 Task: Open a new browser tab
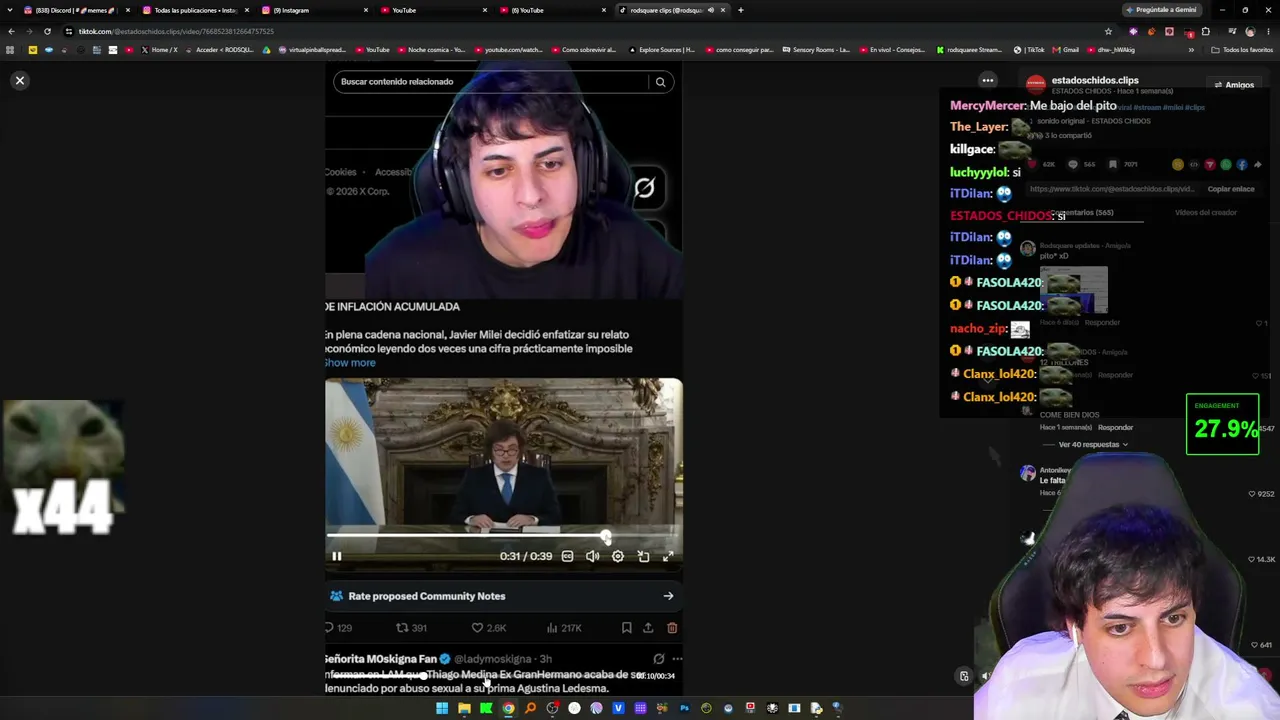(740, 10)
